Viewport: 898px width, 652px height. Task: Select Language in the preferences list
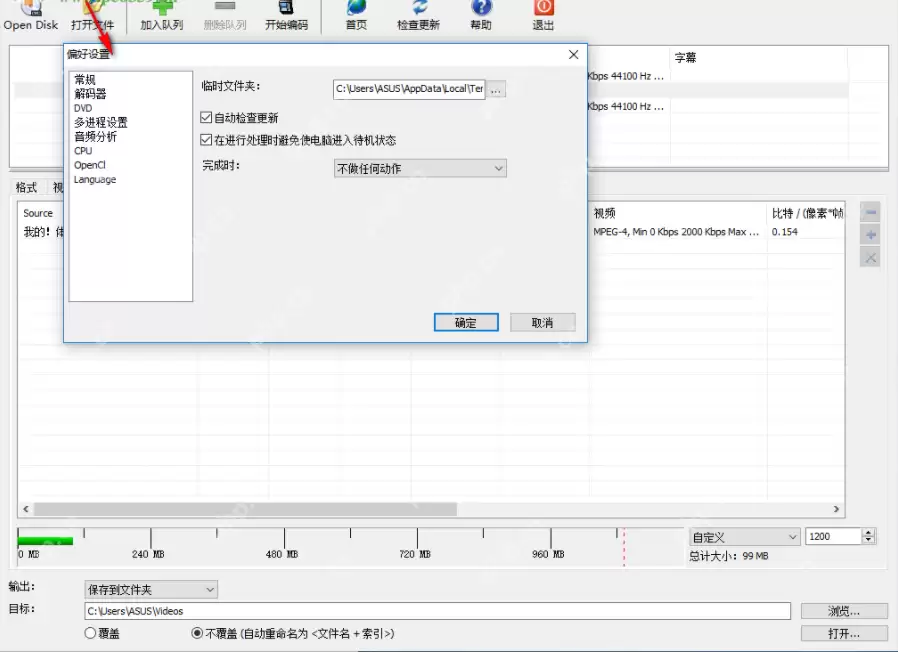[95, 179]
